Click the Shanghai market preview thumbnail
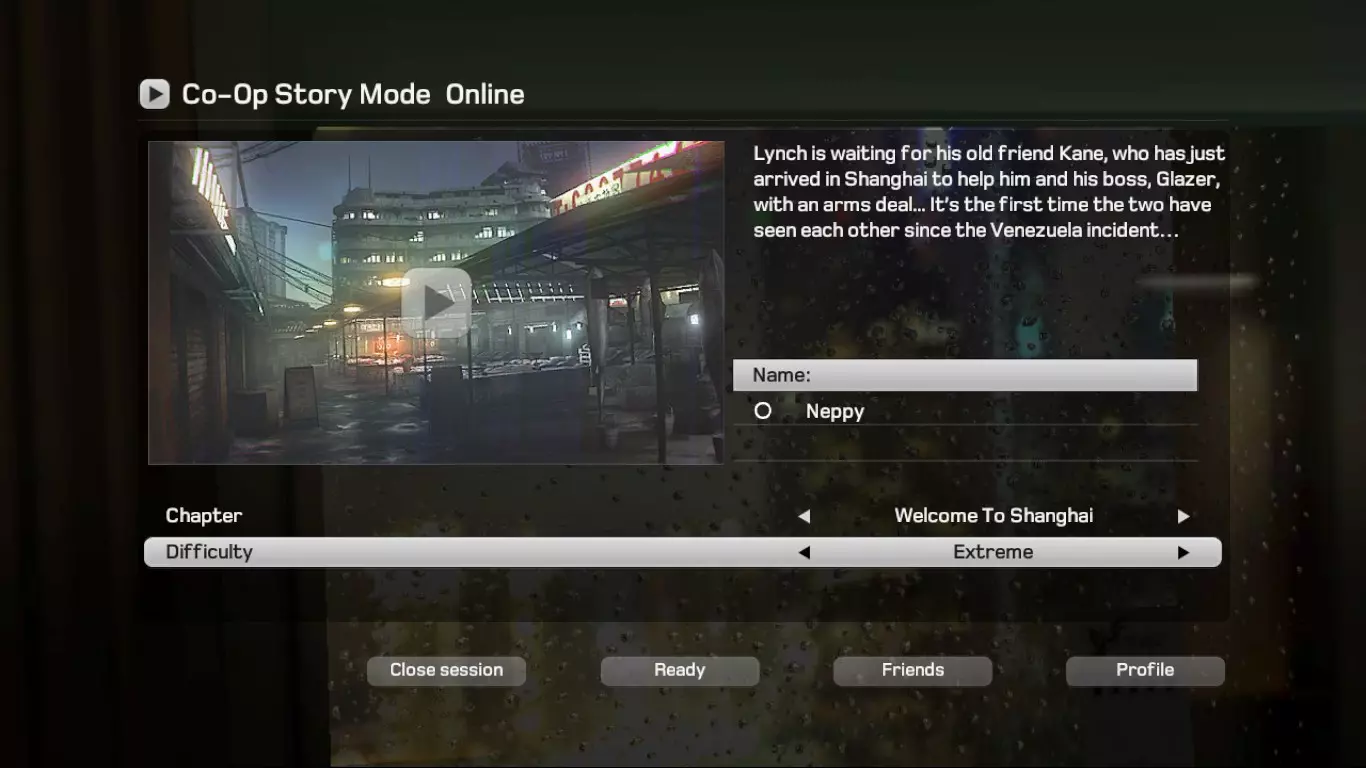The width and height of the screenshot is (1366, 768). click(x=436, y=303)
